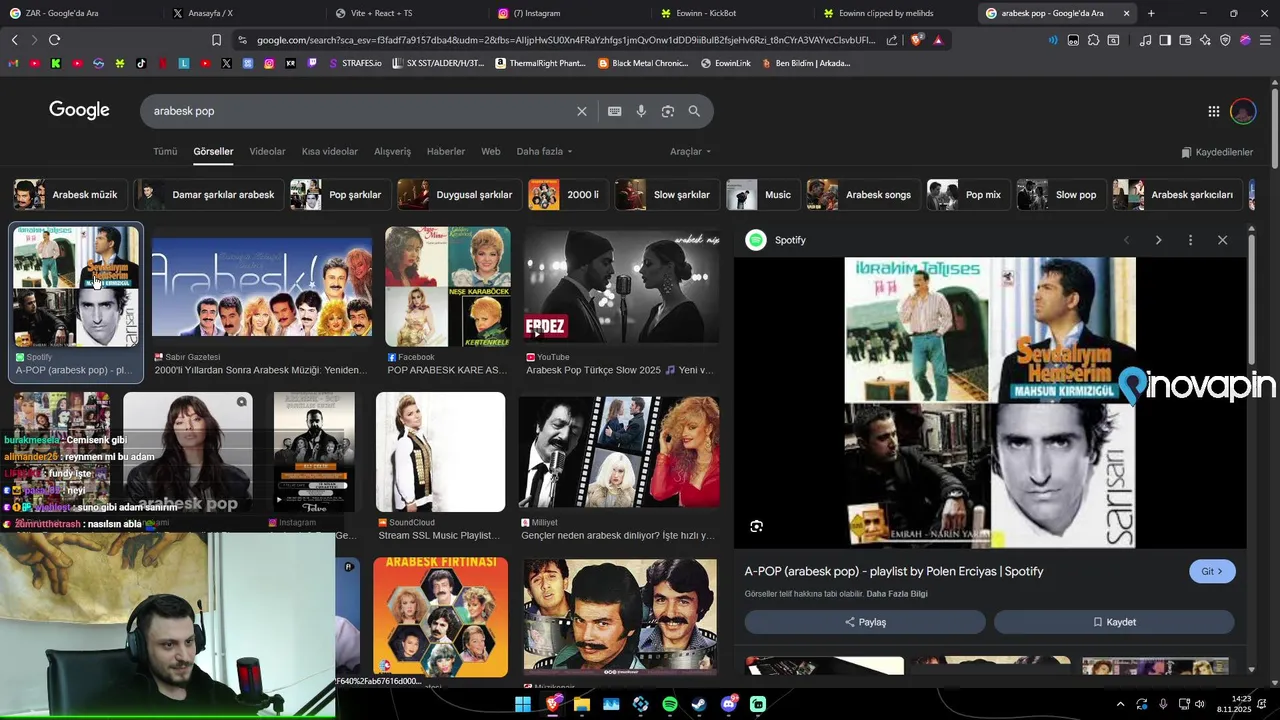This screenshot has height=720, width=1280.
Task: Select the Slow pop filter chip
Action: click(x=1061, y=195)
